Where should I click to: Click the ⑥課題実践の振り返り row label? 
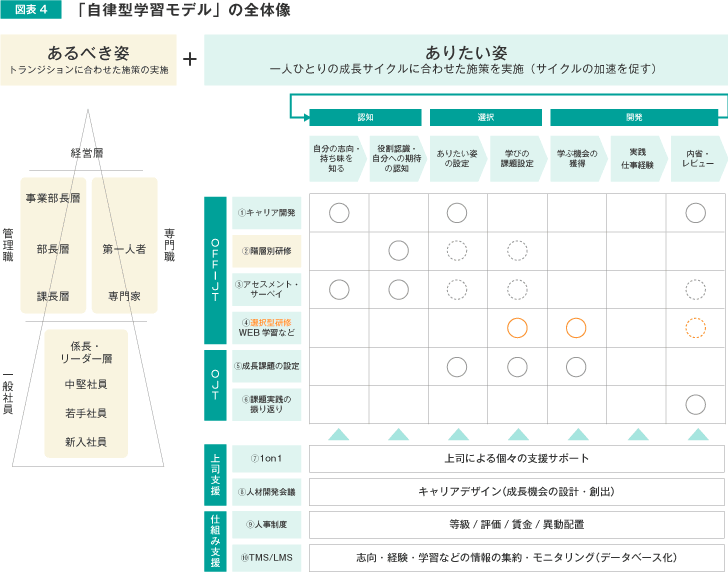(x=266, y=404)
